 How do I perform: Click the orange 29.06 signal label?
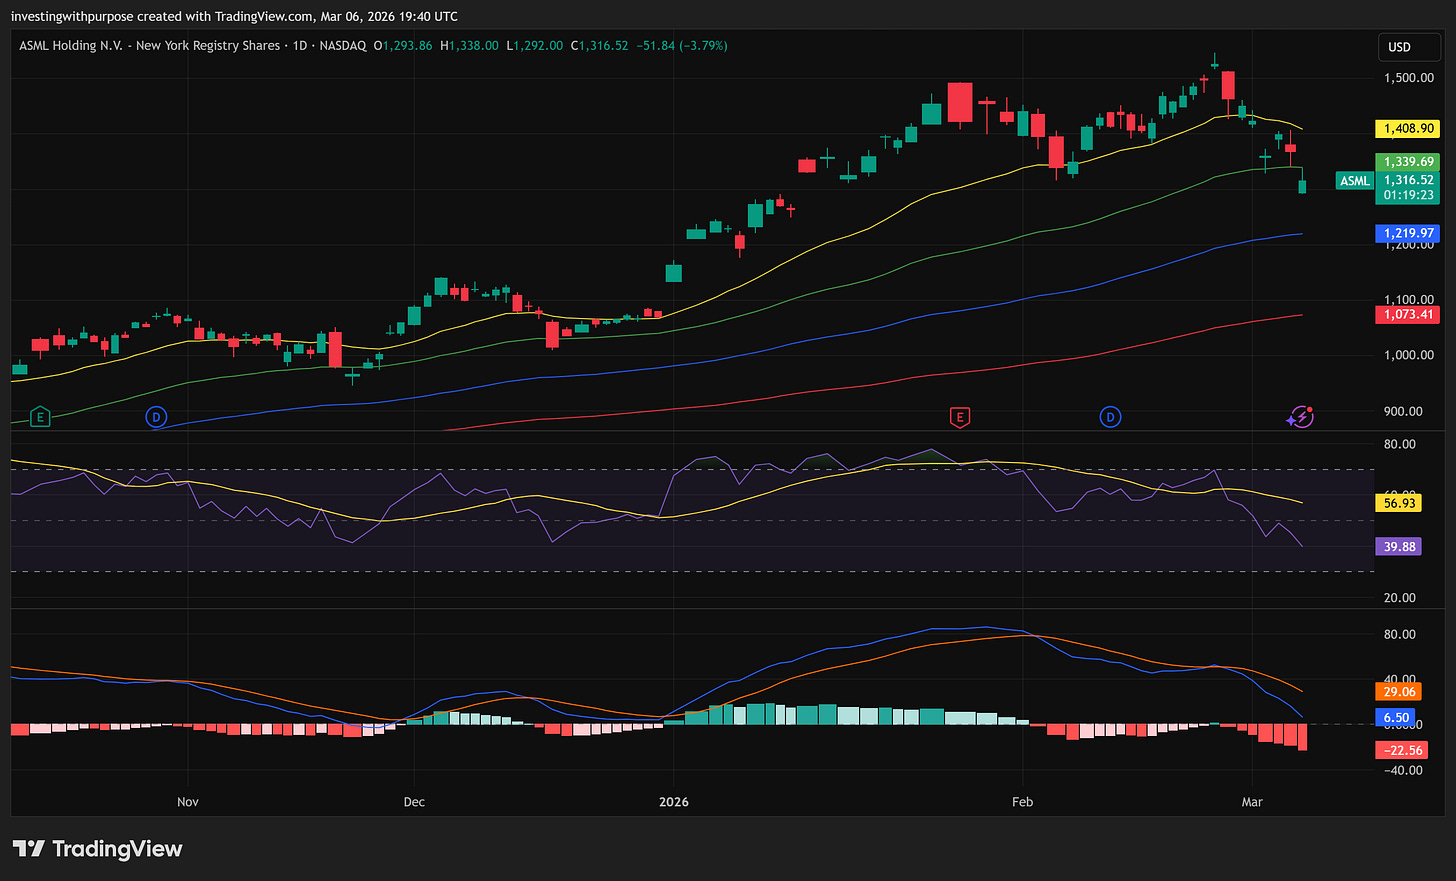point(1399,691)
